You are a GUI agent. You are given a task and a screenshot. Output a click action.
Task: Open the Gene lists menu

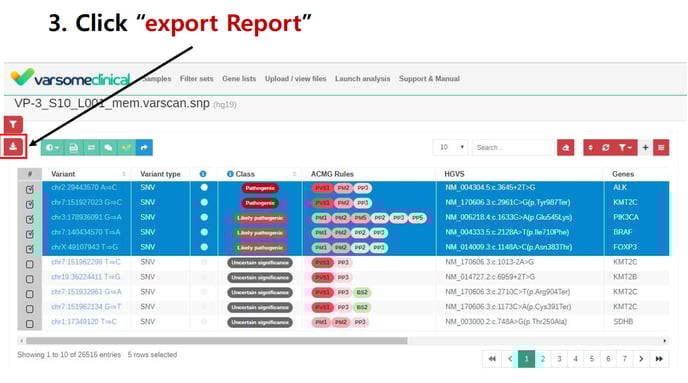pyautogui.click(x=239, y=79)
